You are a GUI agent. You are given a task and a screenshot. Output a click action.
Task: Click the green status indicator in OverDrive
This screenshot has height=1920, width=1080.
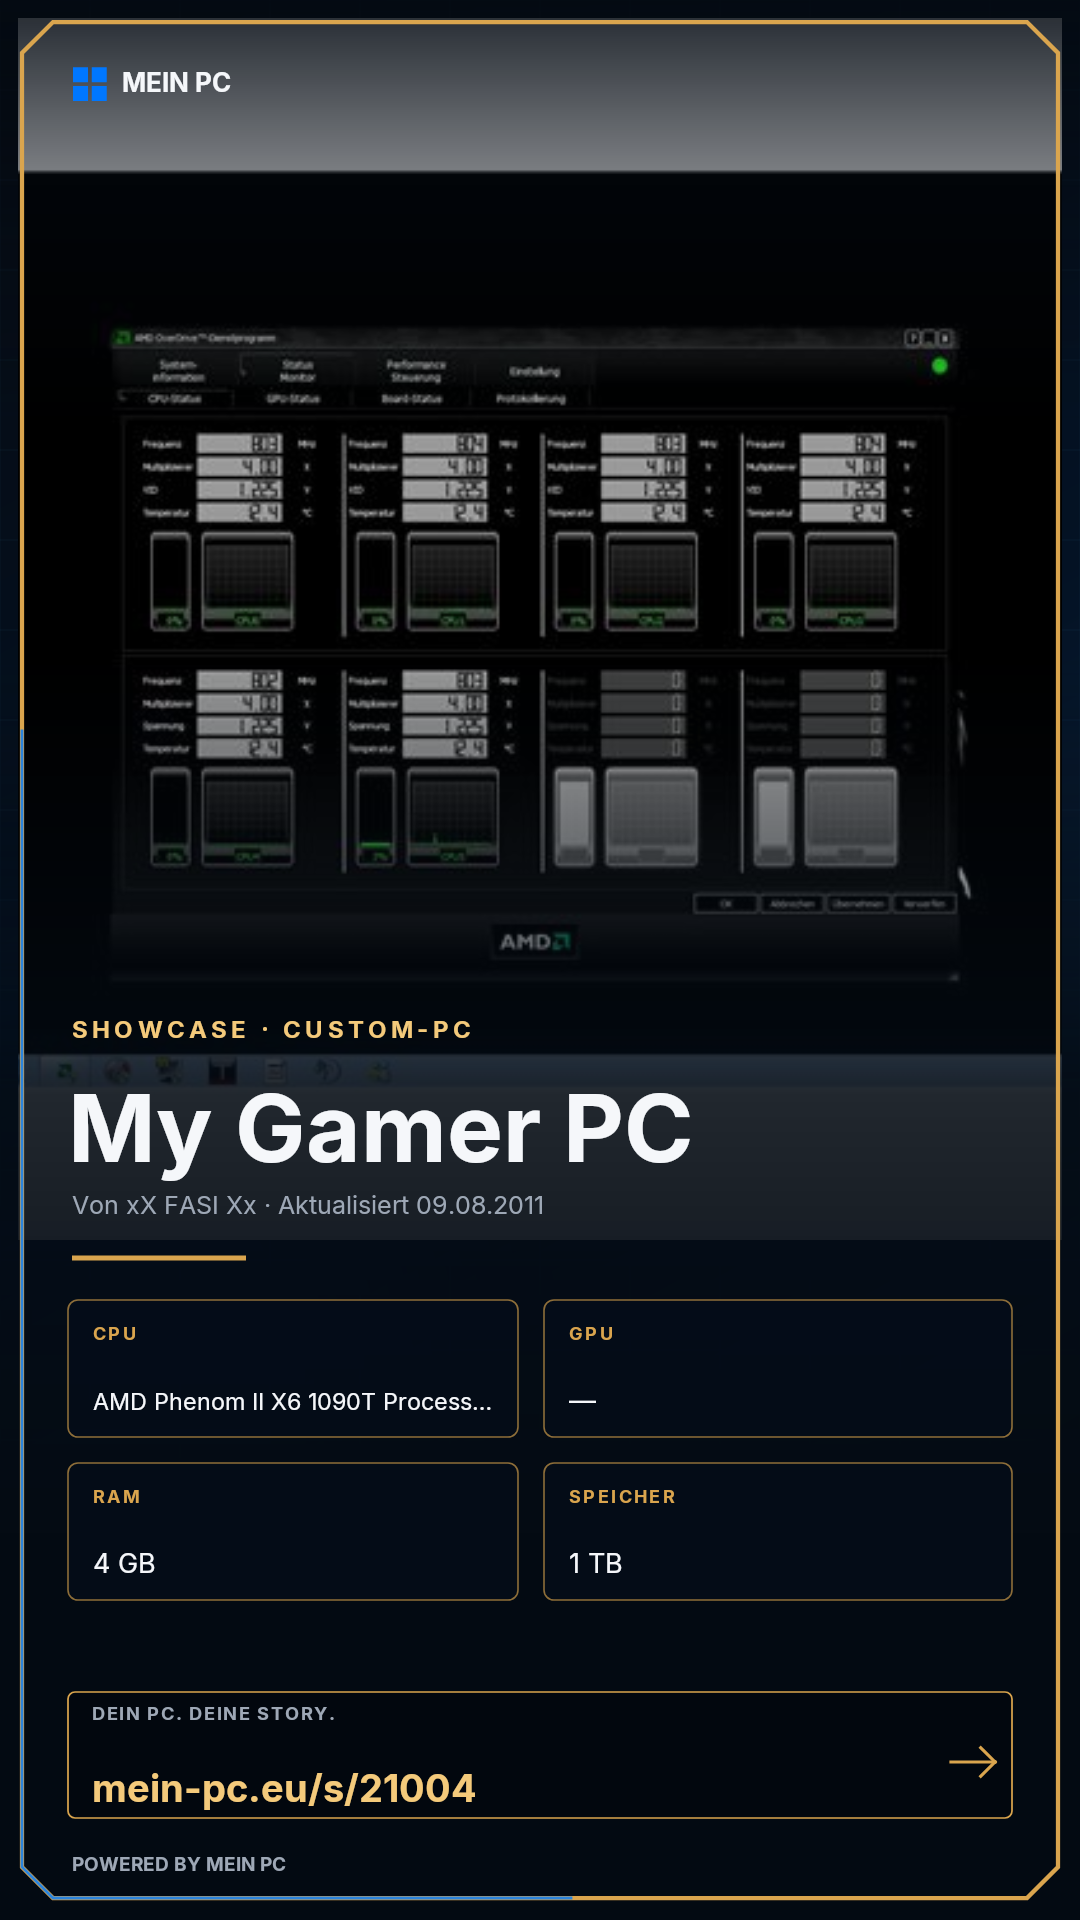point(939,366)
